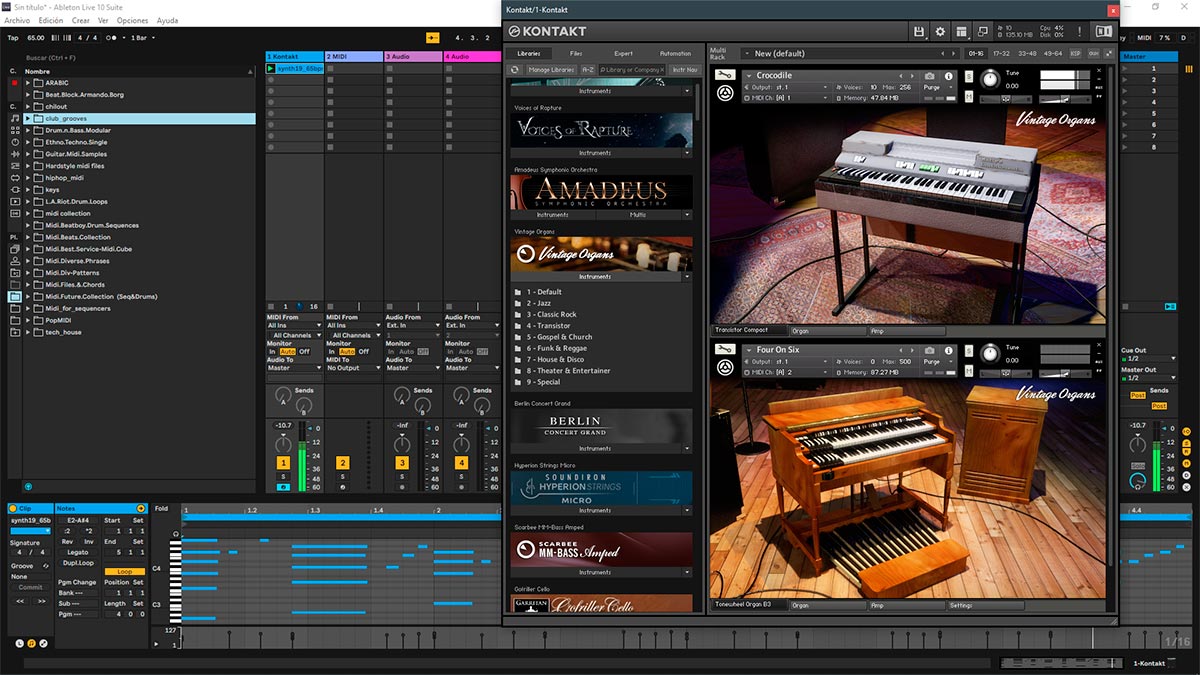Click the Ableton metronome circles icon
The image size is (1200, 675).
(x=111, y=37)
